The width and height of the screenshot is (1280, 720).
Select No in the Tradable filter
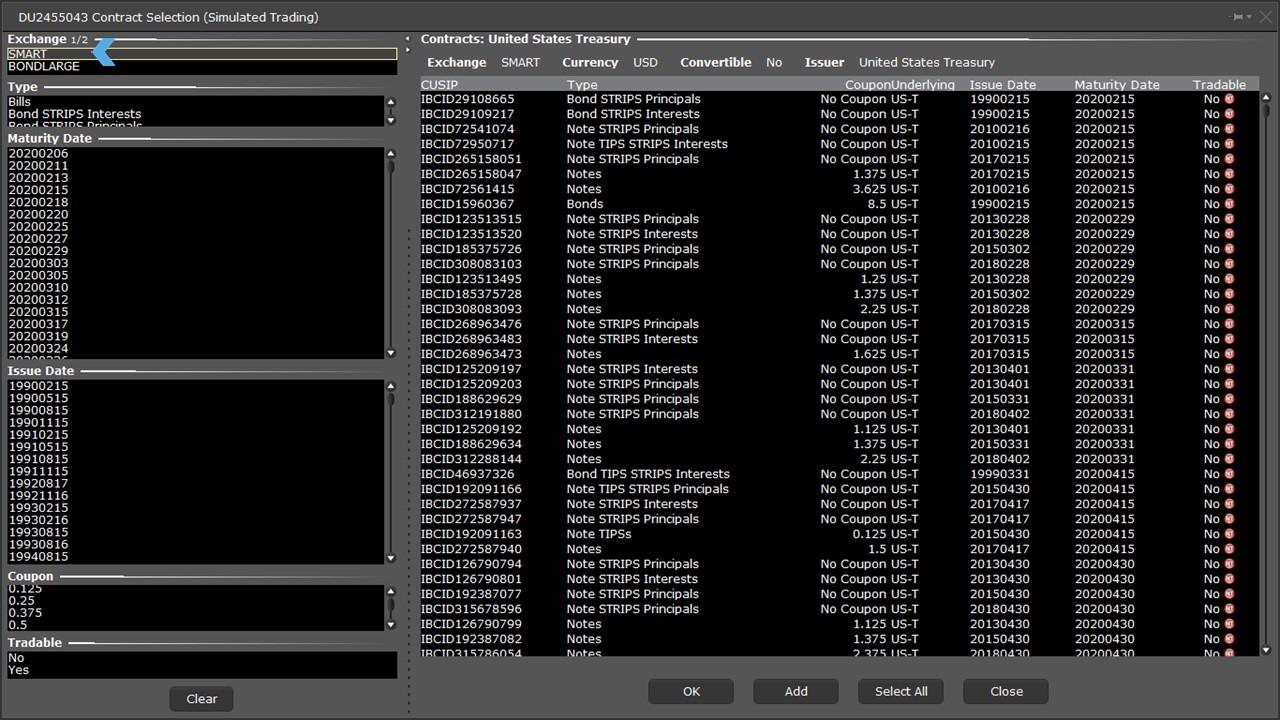(x=16, y=658)
